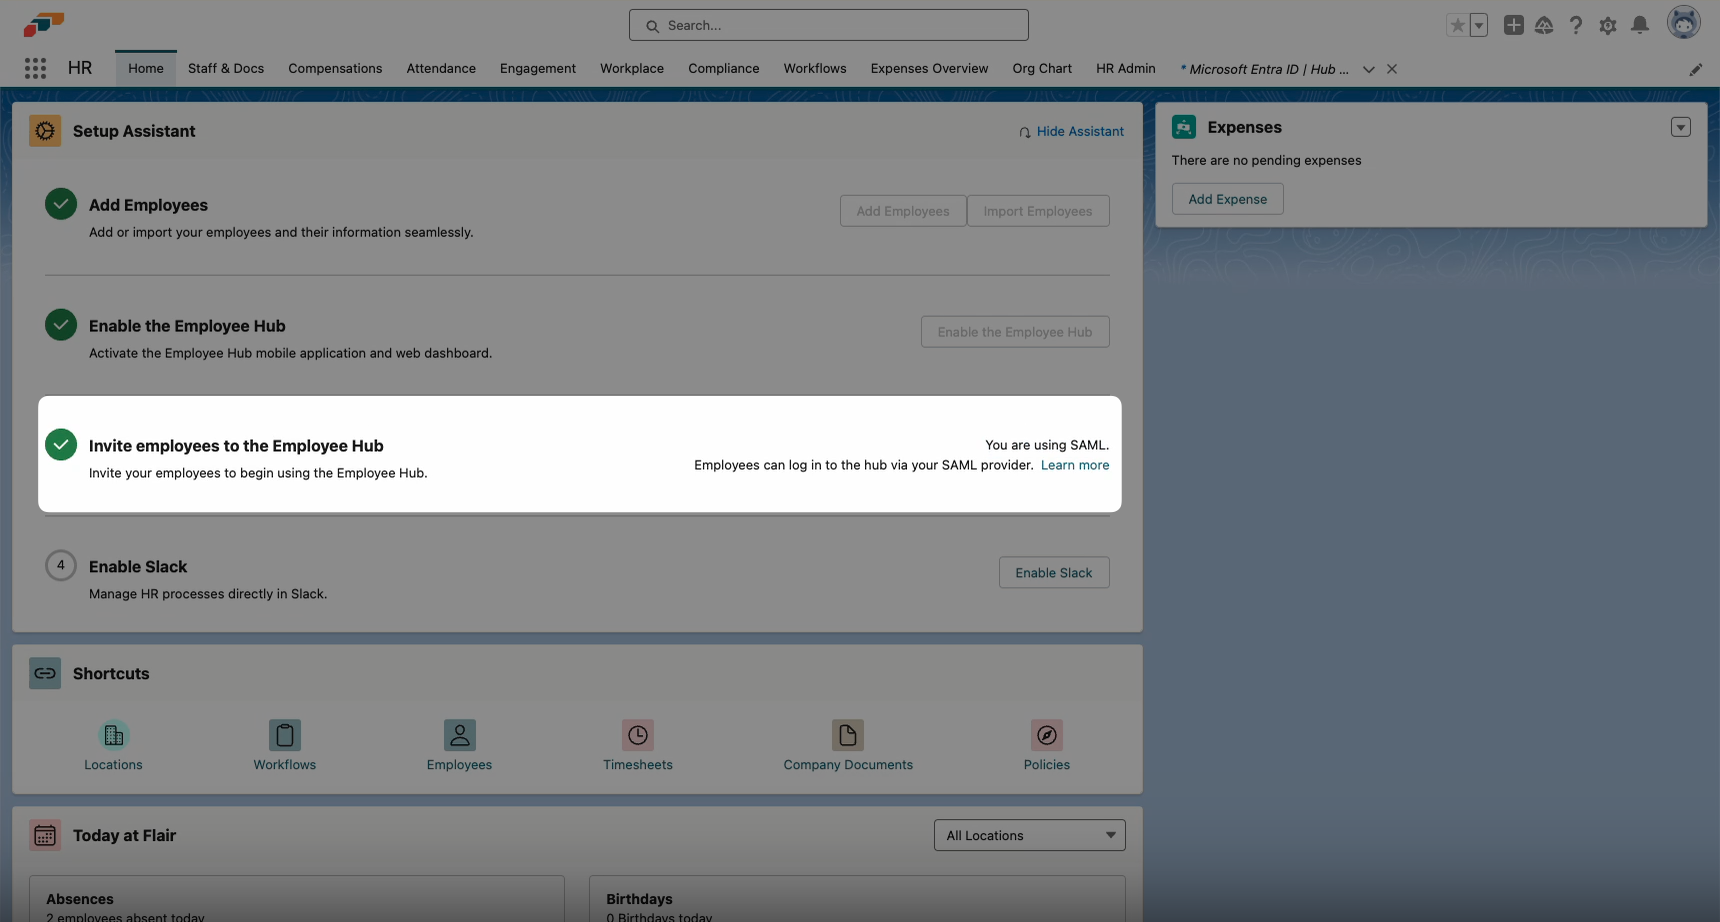
Task: Open the Policies compass icon
Action: coord(1047,735)
